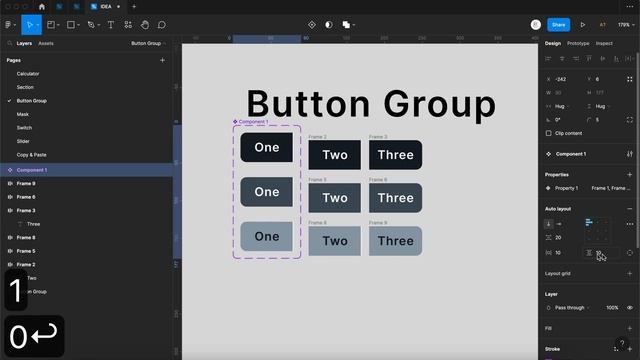Image resolution: width=640 pixels, height=360 pixels.
Task: Add a fill with plus
Action: tap(630, 328)
